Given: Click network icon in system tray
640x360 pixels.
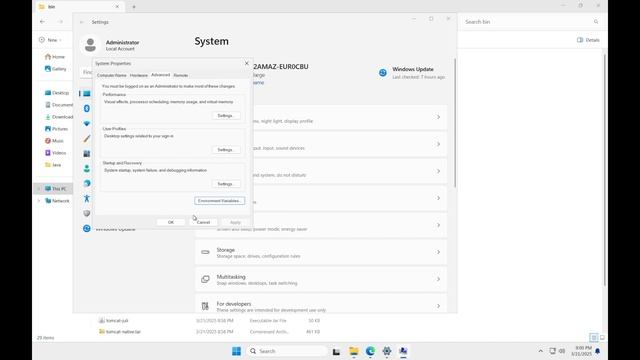Looking at the screenshot, I should pos(552,351).
